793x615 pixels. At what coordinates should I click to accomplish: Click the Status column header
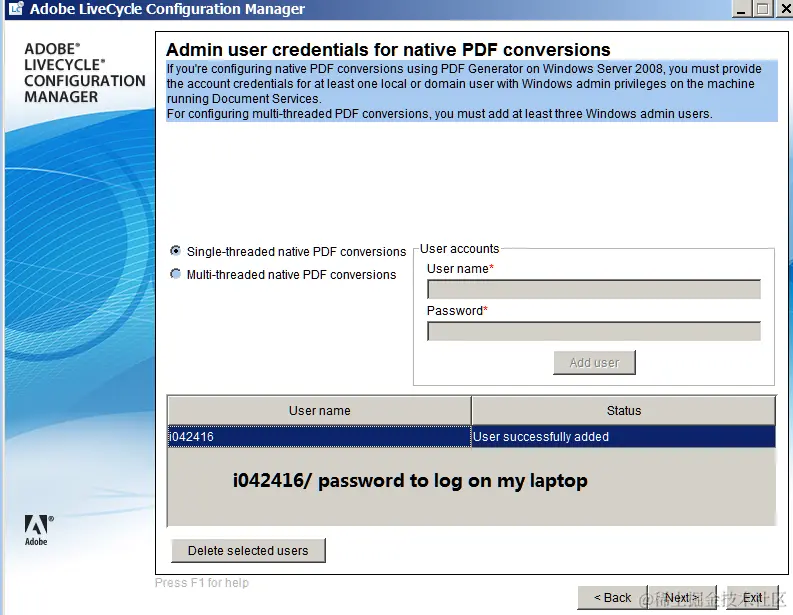624,411
